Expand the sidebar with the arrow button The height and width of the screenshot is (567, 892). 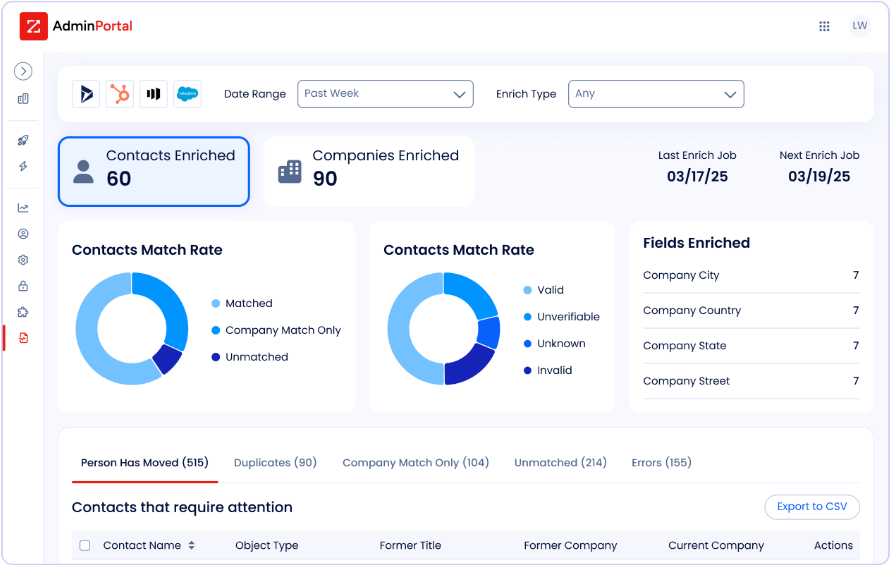coord(23,71)
